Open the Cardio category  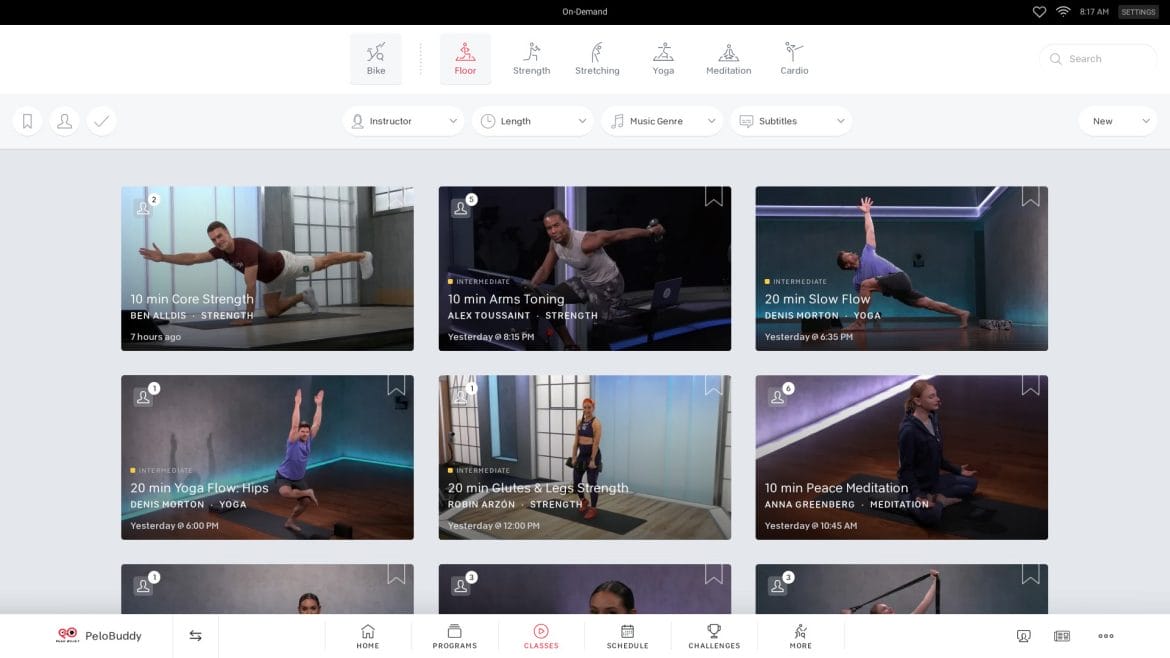click(794, 59)
